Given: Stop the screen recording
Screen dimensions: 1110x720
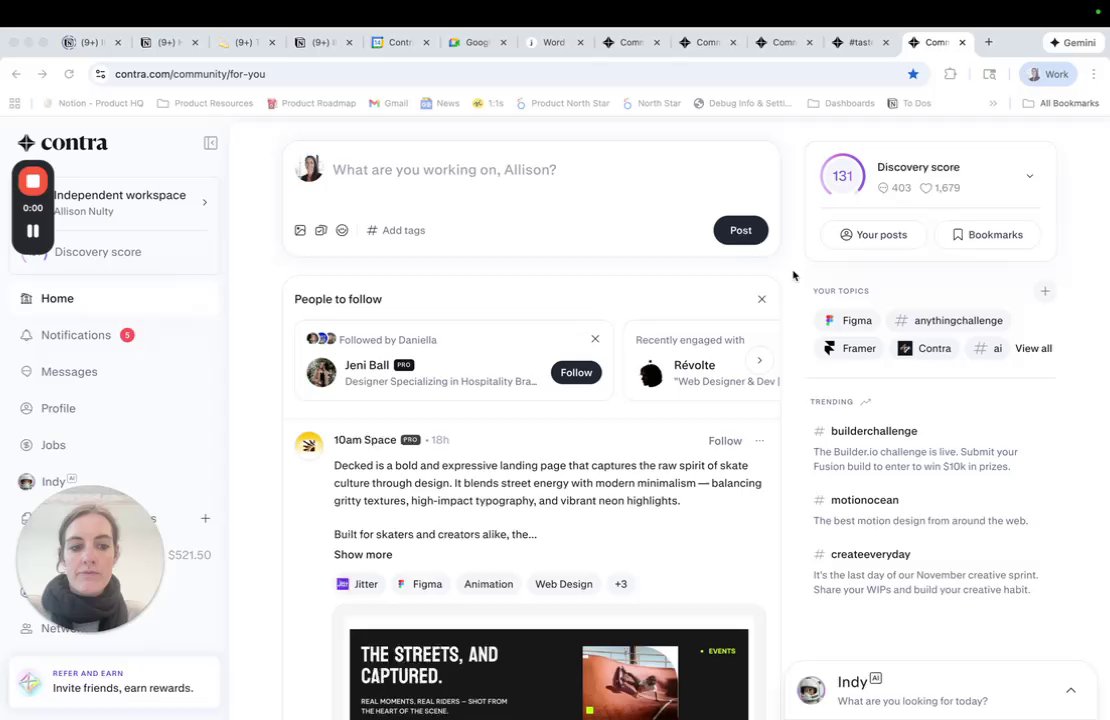Looking at the screenshot, I should tap(33, 181).
